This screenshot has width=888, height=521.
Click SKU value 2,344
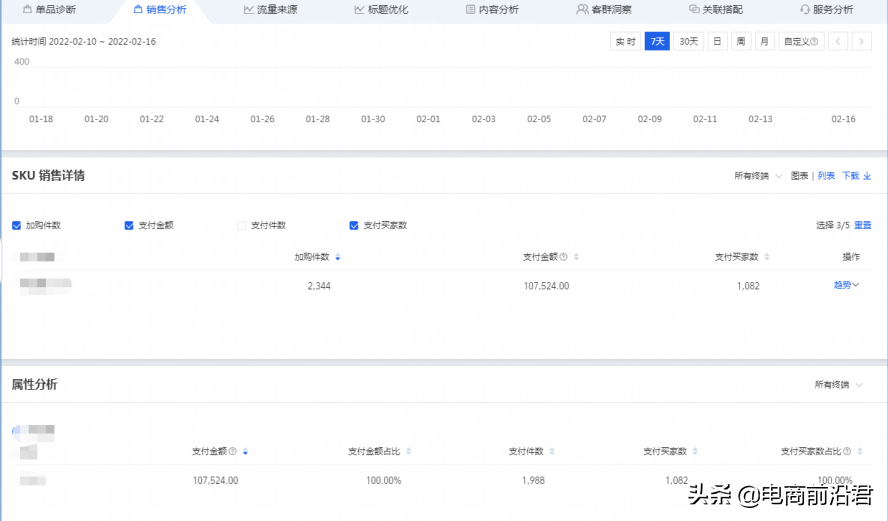(x=319, y=286)
